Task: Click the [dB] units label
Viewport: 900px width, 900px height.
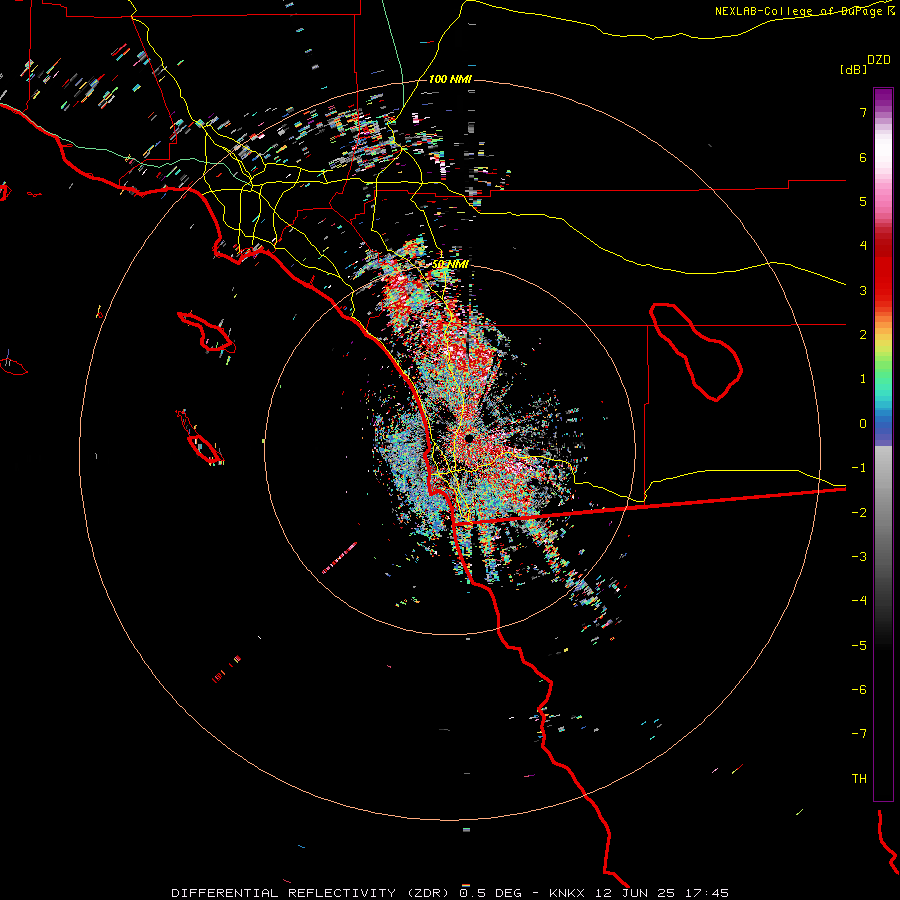Action: pos(853,69)
